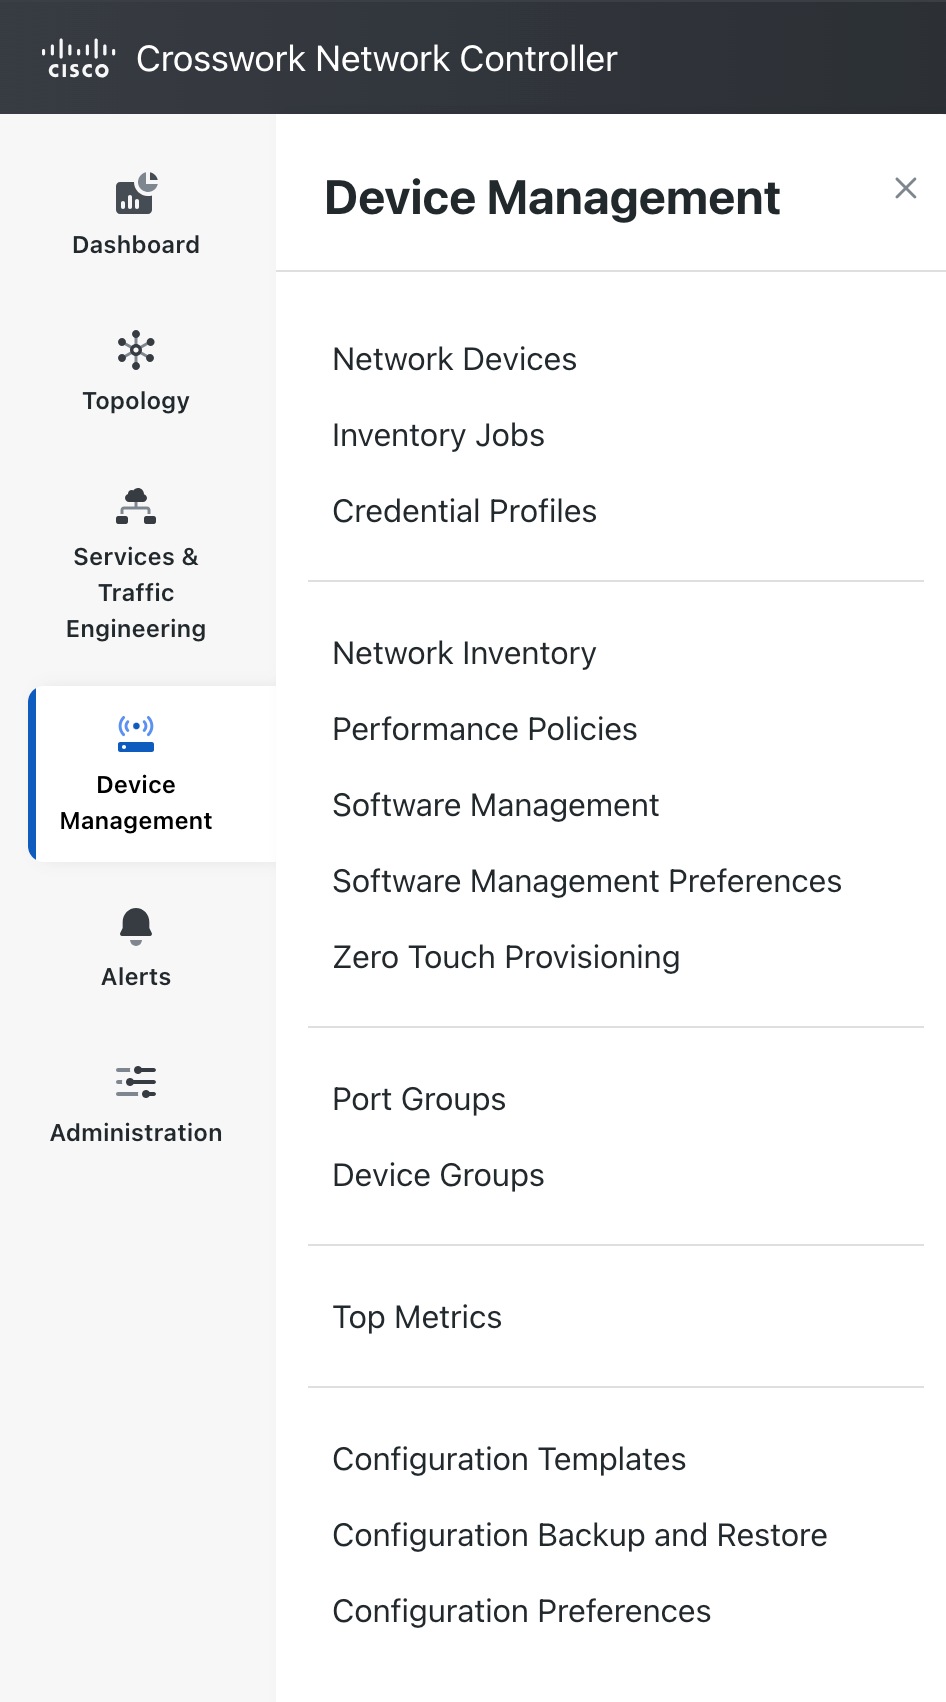
Task: Open Configuration Backup and Restore
Action: (x=579, y=1535)
